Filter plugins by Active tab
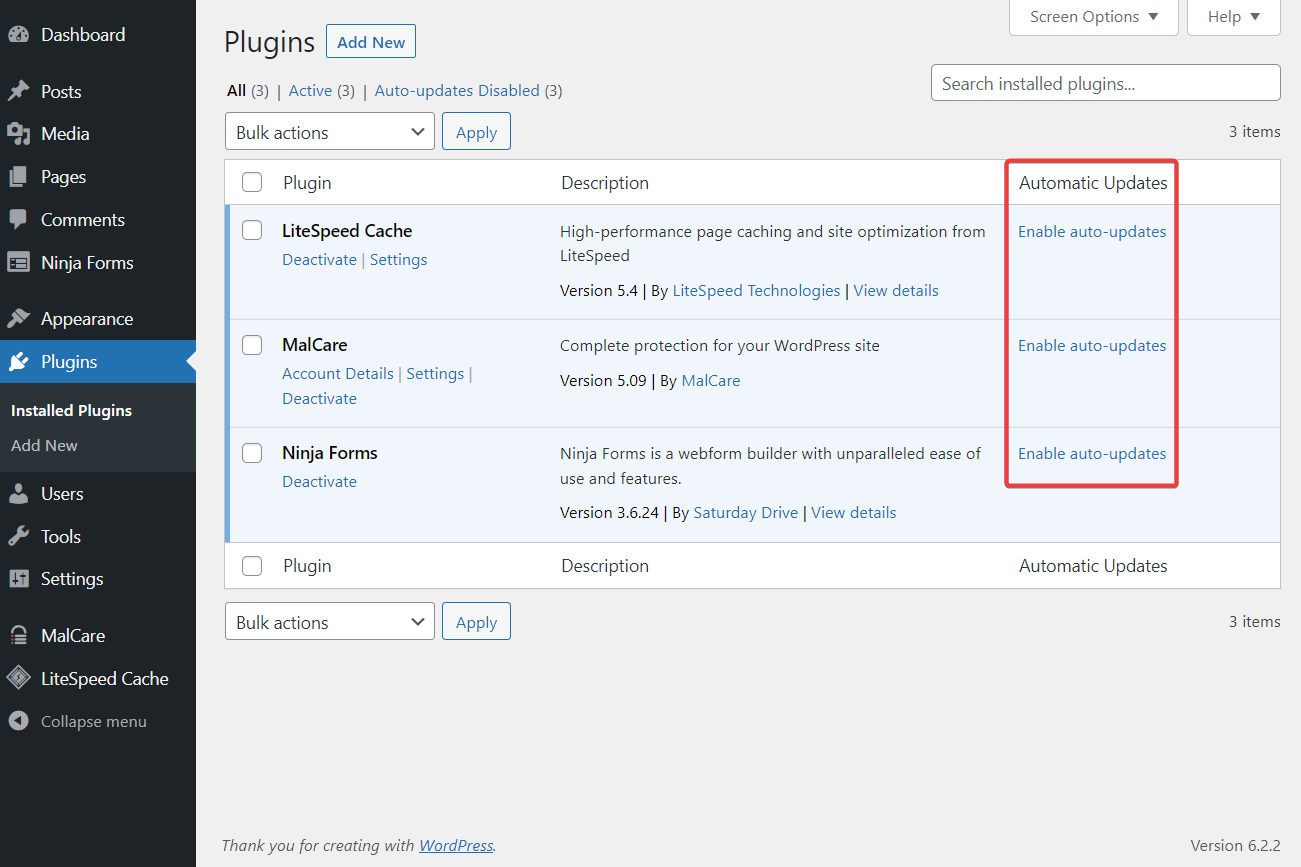The image size is (1301, 867). pos(310,91)
